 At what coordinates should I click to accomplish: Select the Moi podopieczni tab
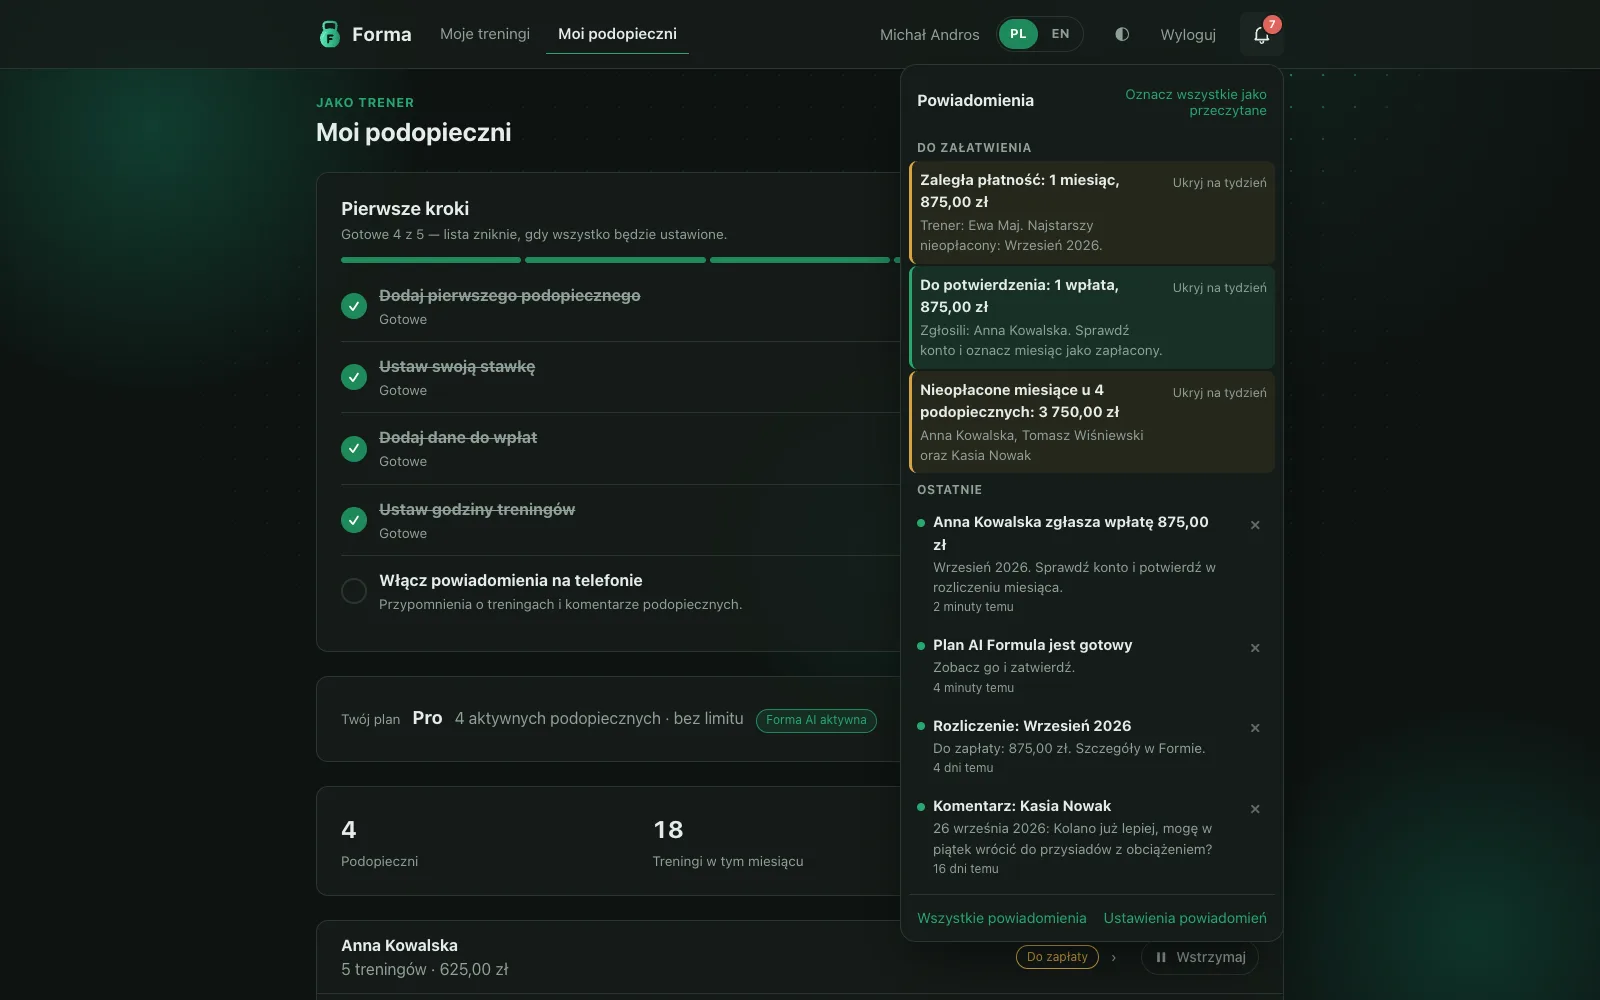[x=617, y=34]
